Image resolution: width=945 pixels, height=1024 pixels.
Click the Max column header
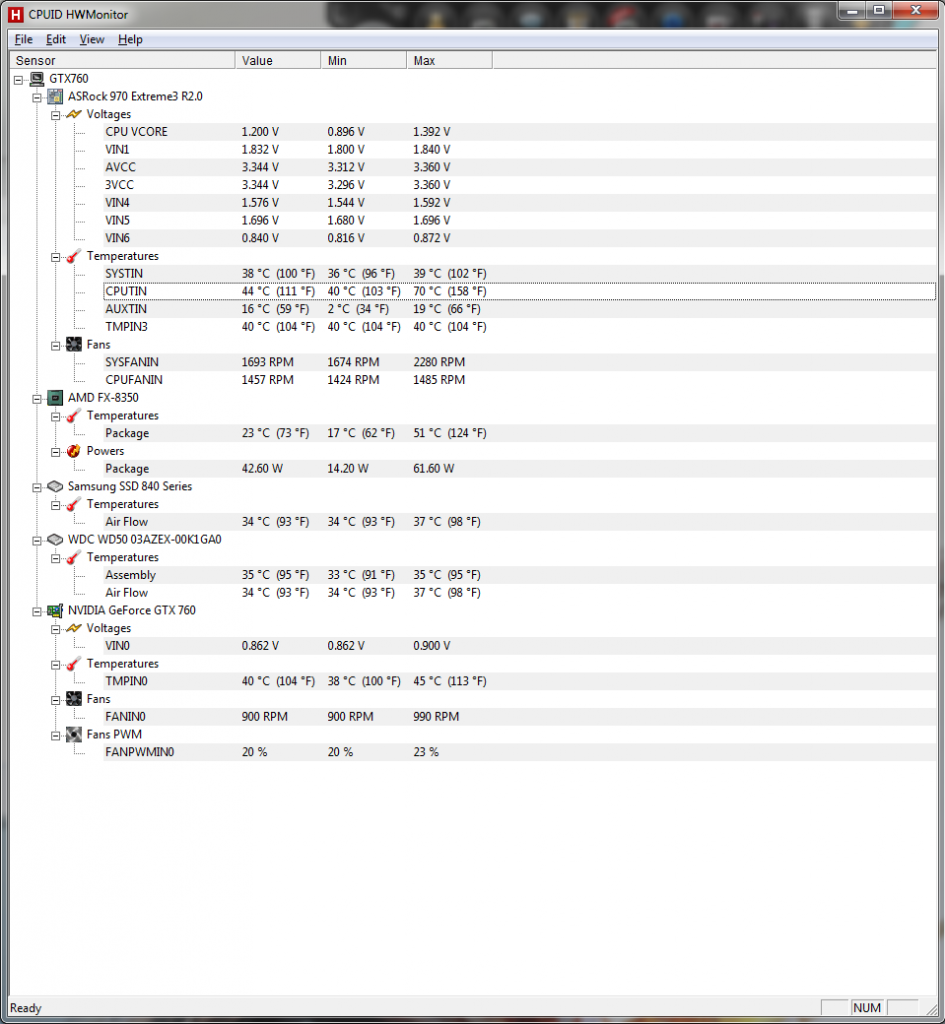click(449, 60)
